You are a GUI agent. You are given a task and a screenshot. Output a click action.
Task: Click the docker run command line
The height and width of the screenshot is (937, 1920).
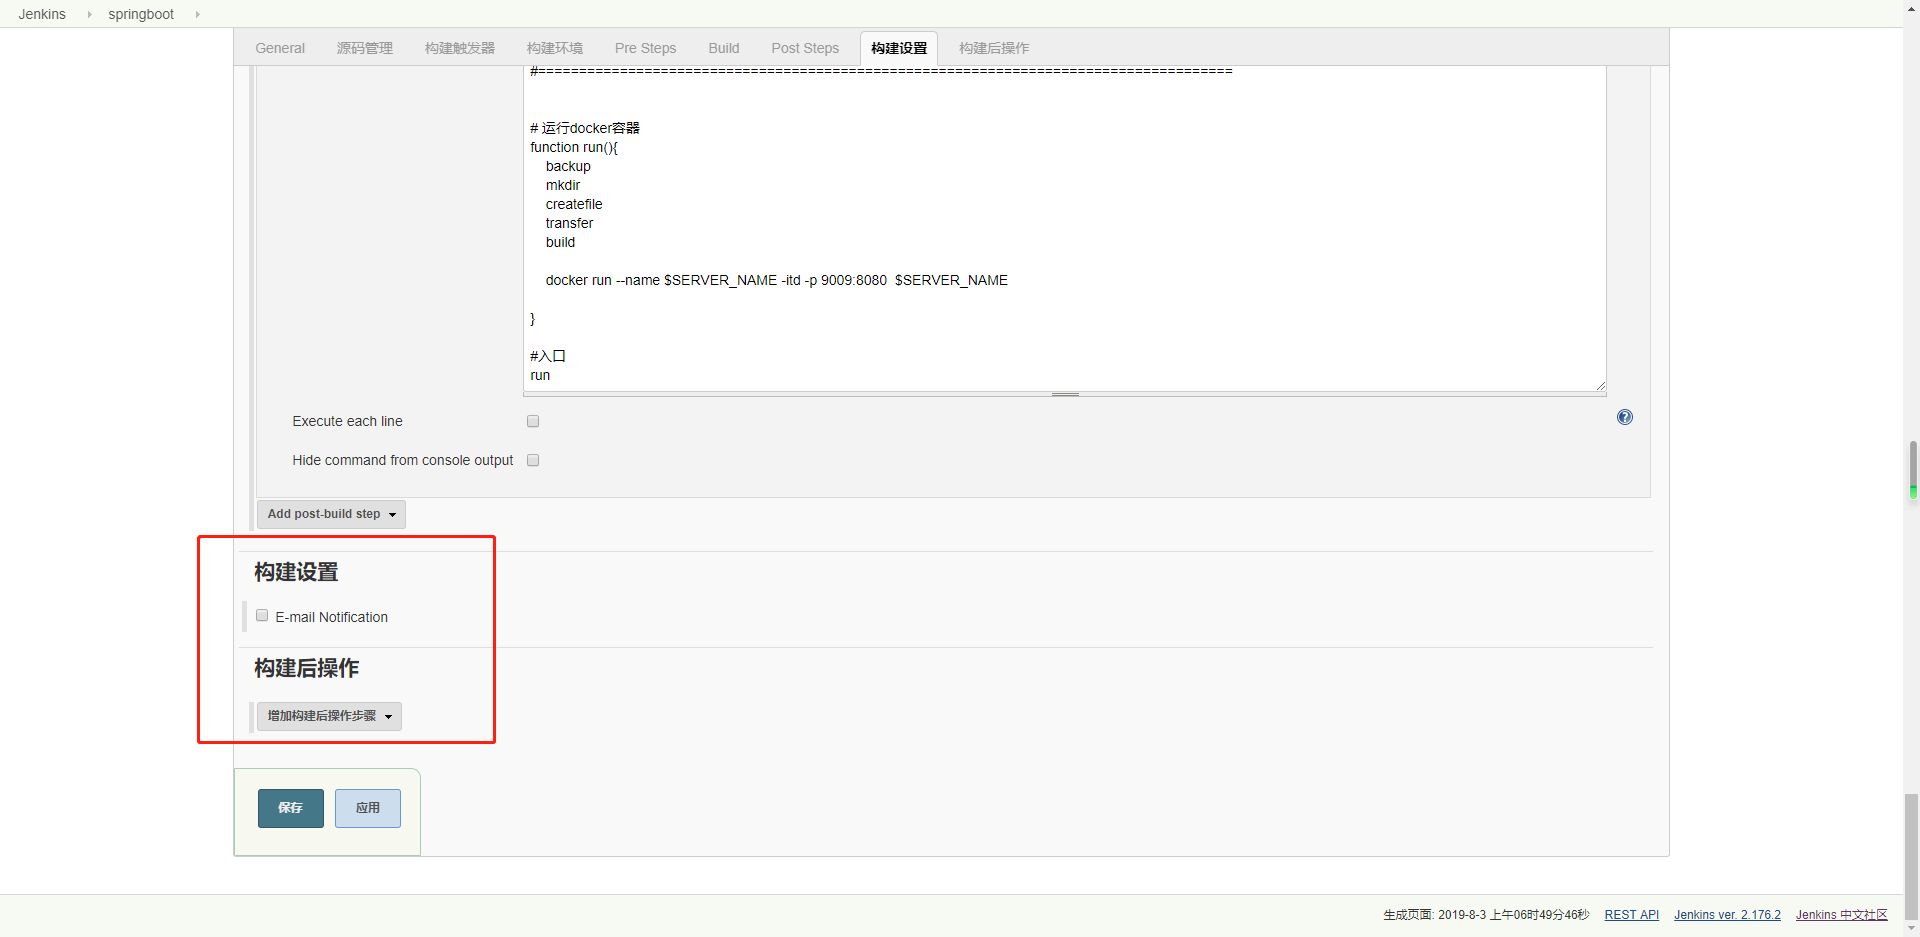tap(776, 280)
